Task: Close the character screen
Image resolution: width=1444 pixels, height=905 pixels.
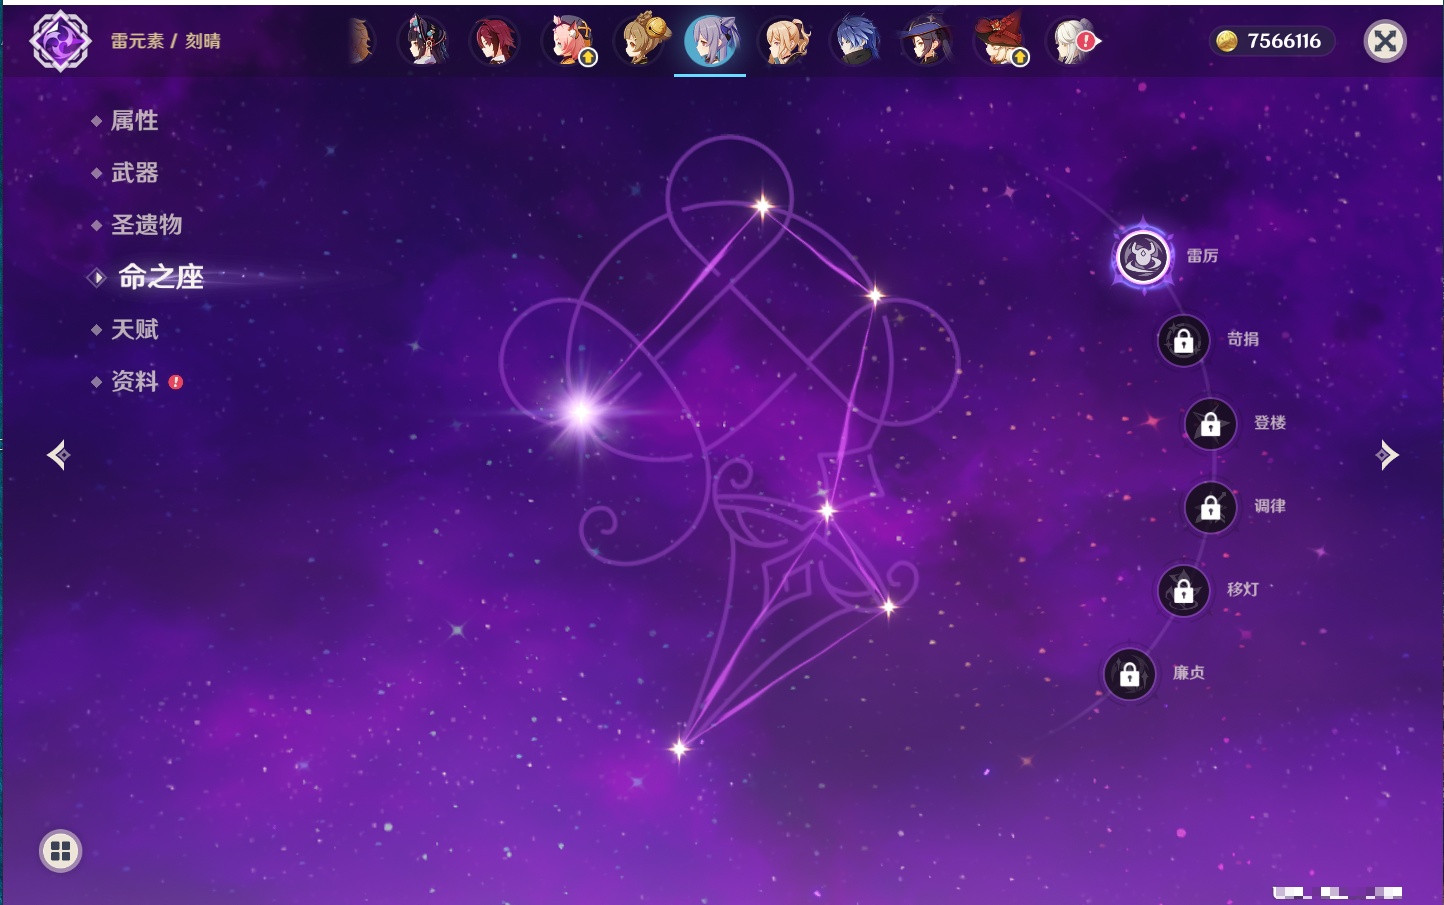Action: point(1385,41)
